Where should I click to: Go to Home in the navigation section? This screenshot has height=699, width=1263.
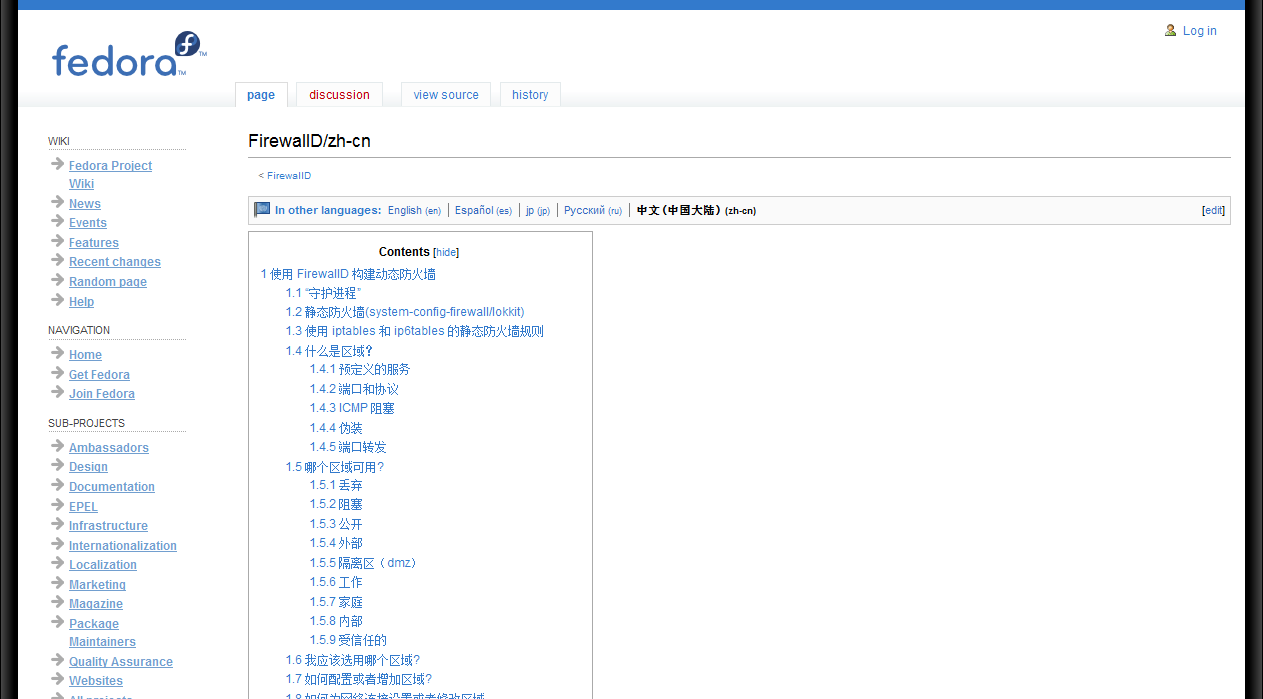(85, 355)
